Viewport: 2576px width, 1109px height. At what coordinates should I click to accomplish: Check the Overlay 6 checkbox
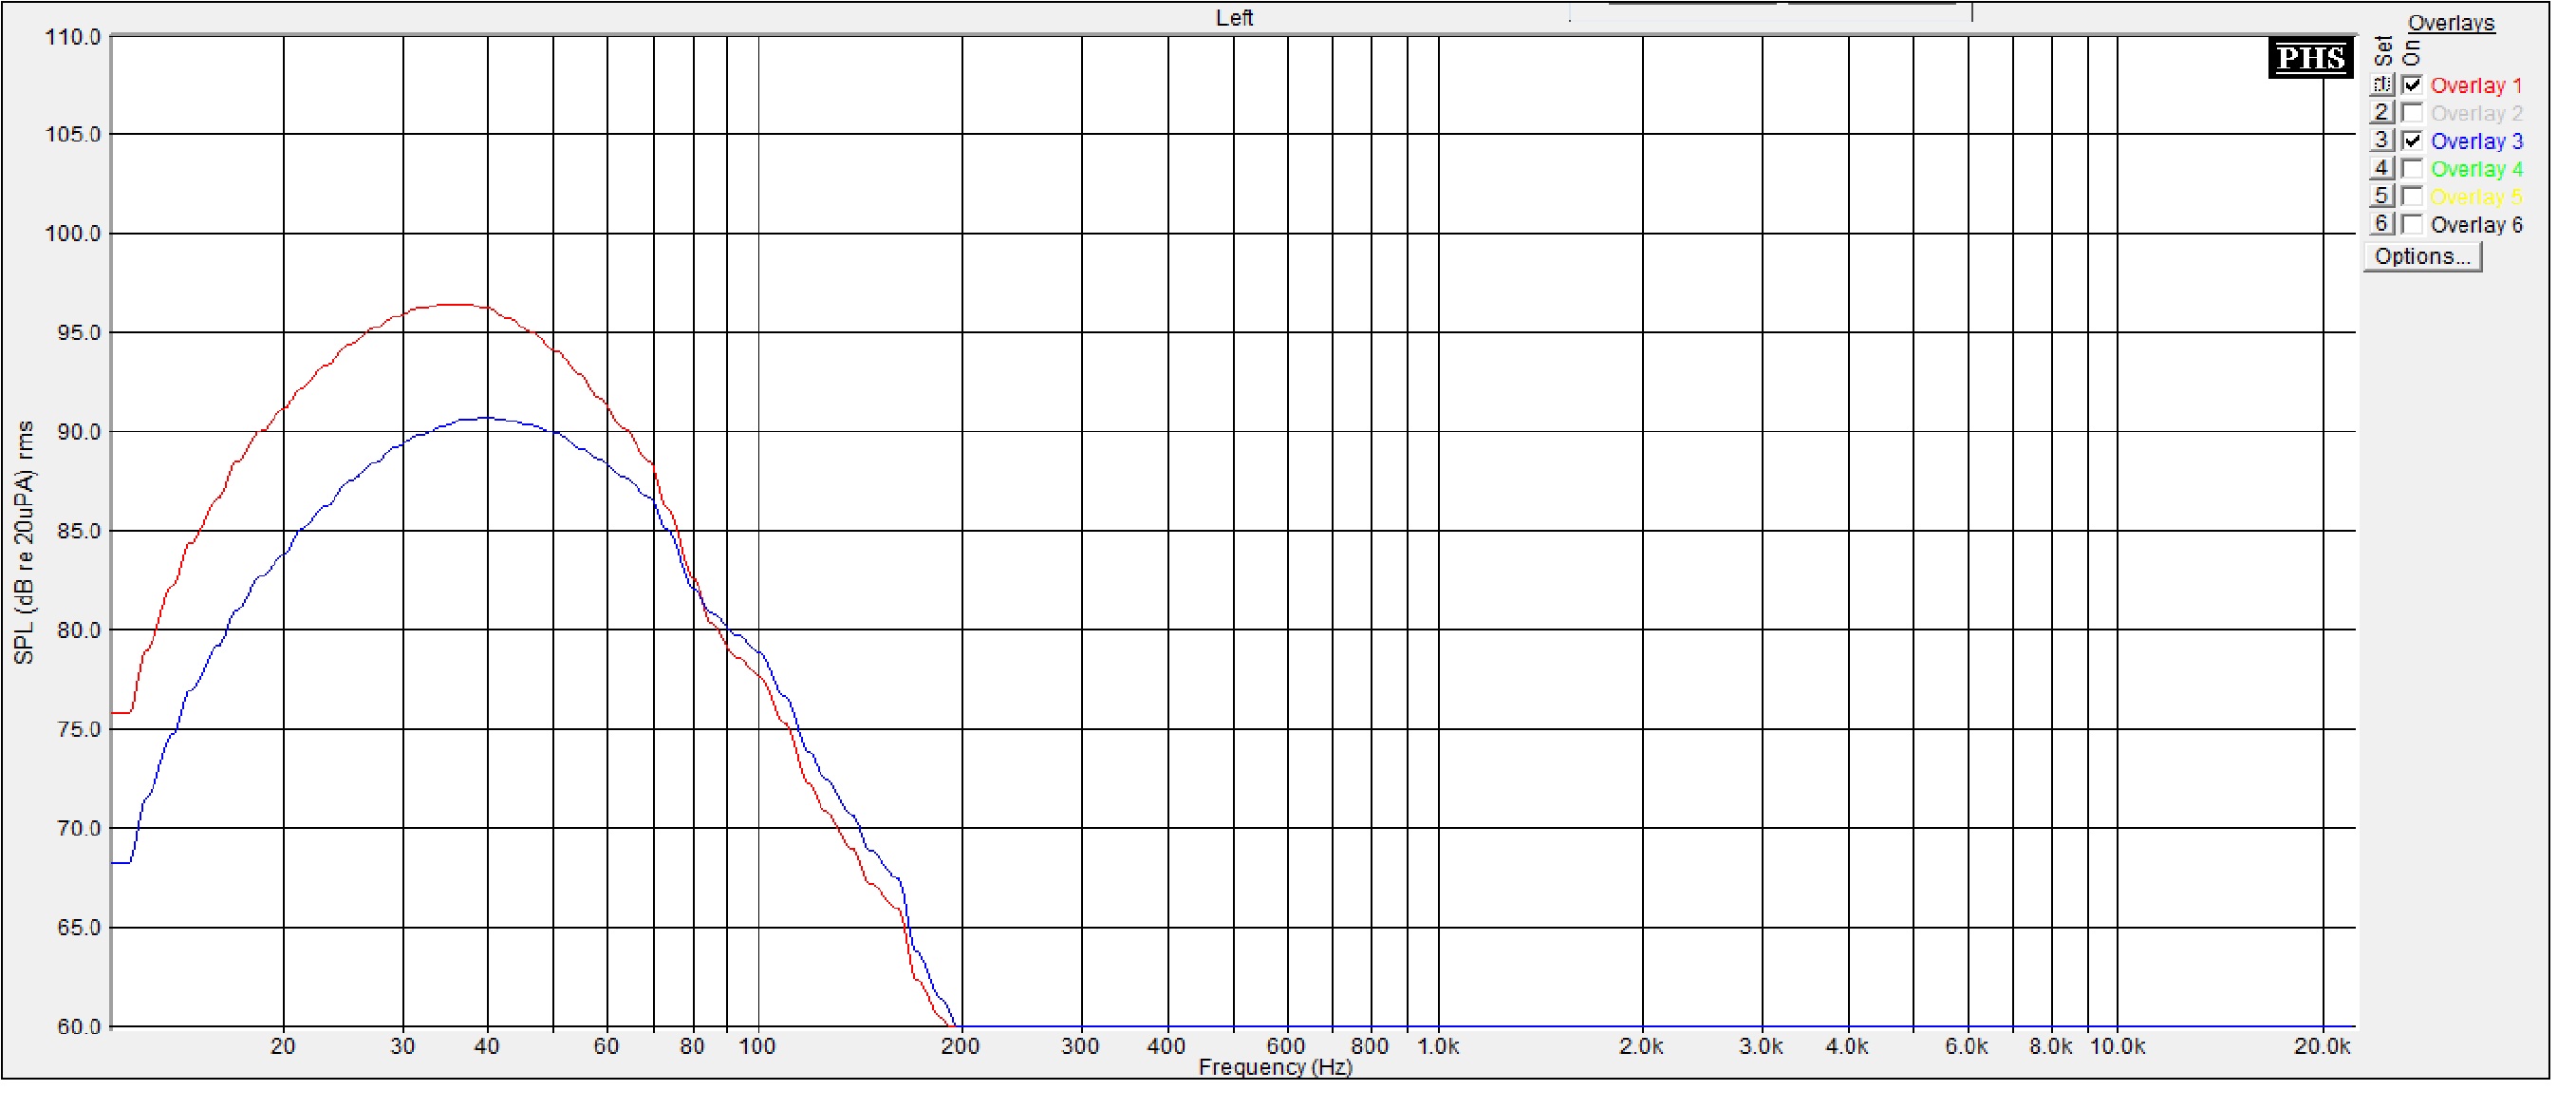point(2411,224)
